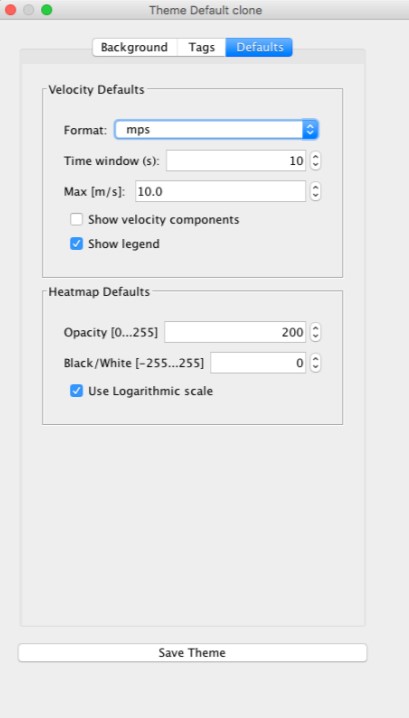
Task: Increase the Time window value with stepper
Action: 315,156
